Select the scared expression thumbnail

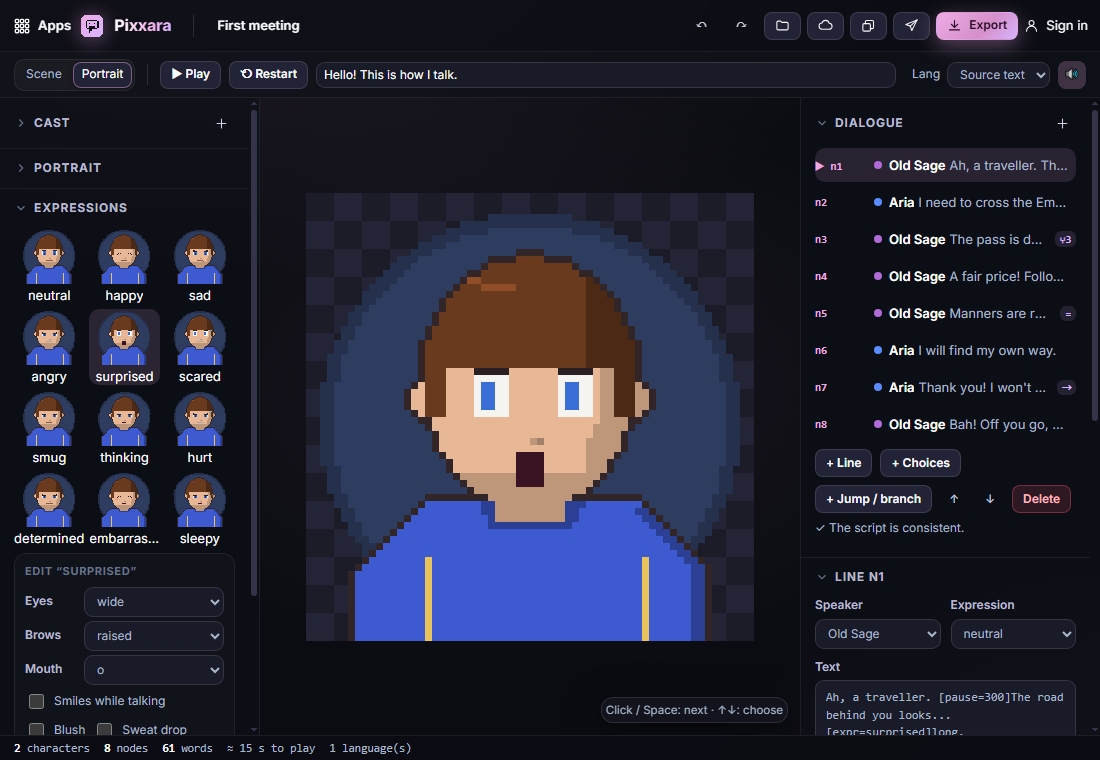coord(200,347)
